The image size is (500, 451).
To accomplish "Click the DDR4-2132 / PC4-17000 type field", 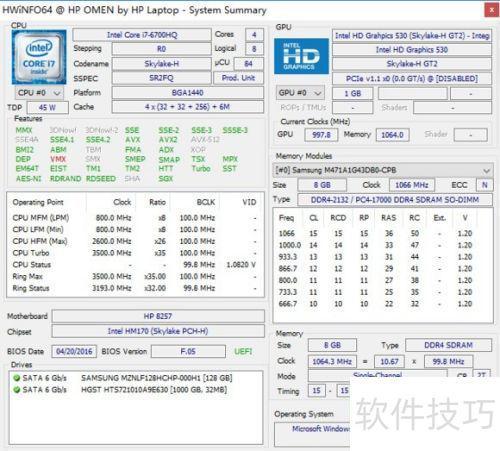I will [x=395, y=200].
